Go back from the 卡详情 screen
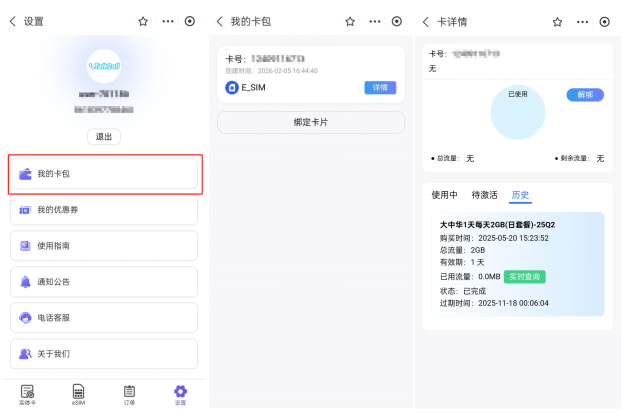Screen dimensions: 624x413 [x=426, y=21]
